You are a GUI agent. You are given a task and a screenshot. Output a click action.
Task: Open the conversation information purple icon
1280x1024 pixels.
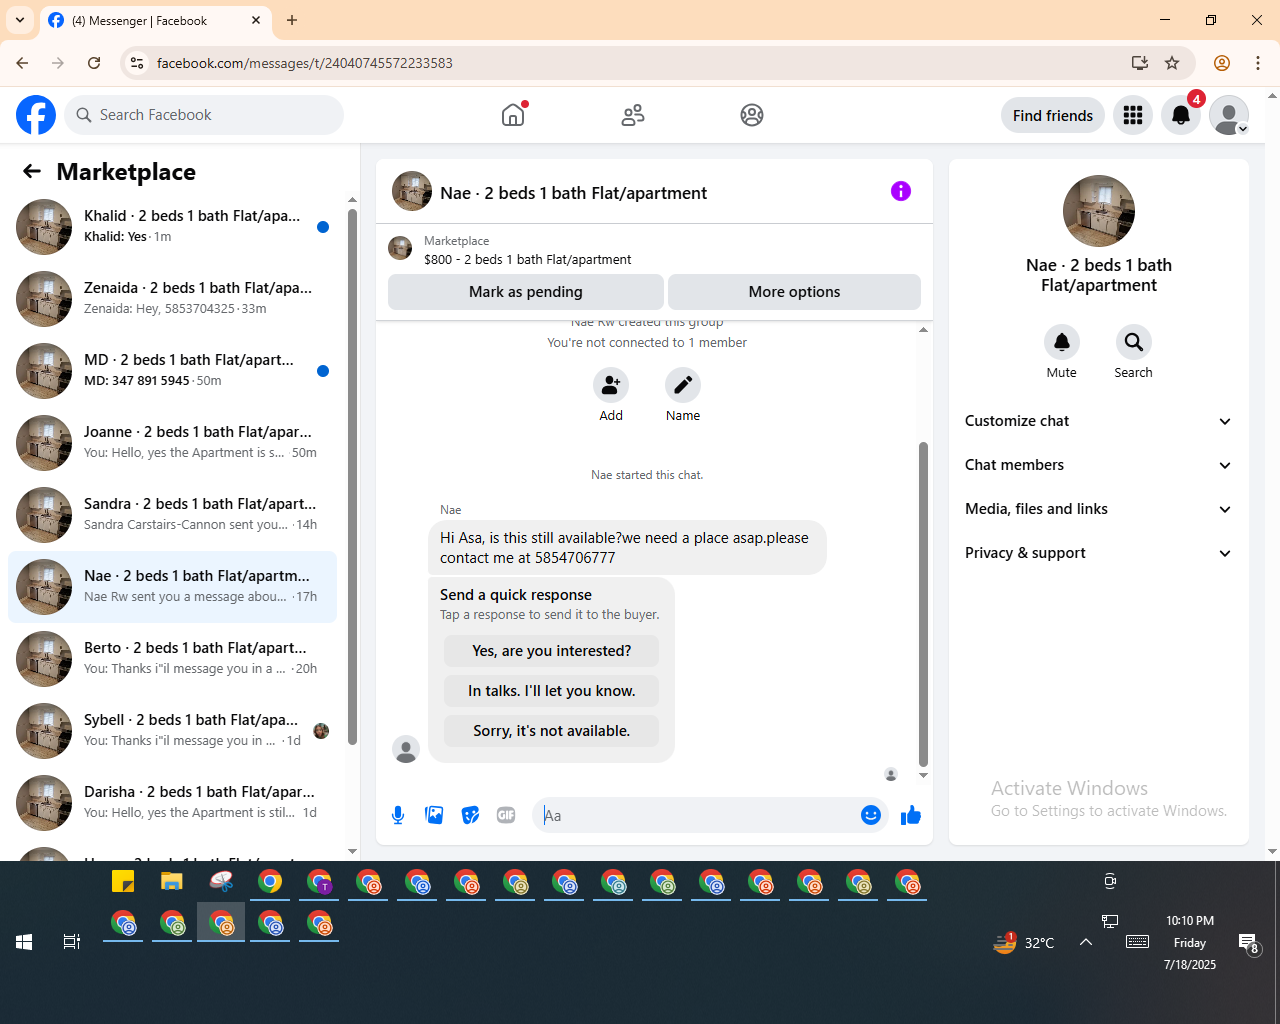[901, 191]
